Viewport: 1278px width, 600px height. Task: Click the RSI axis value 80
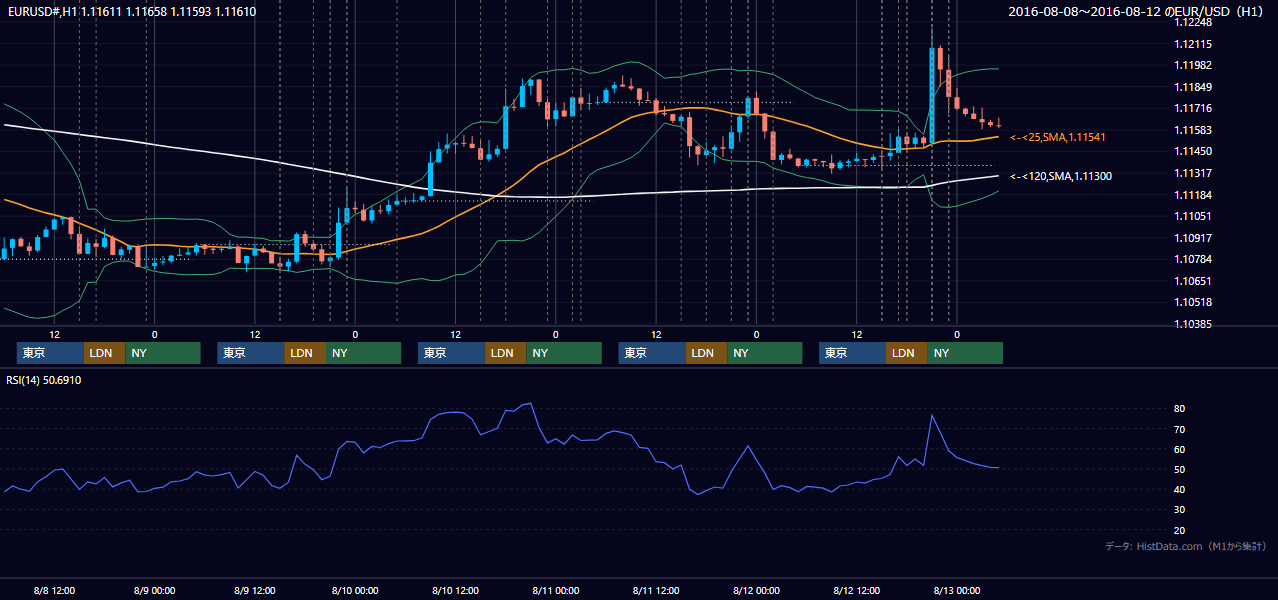point(1180,409)
